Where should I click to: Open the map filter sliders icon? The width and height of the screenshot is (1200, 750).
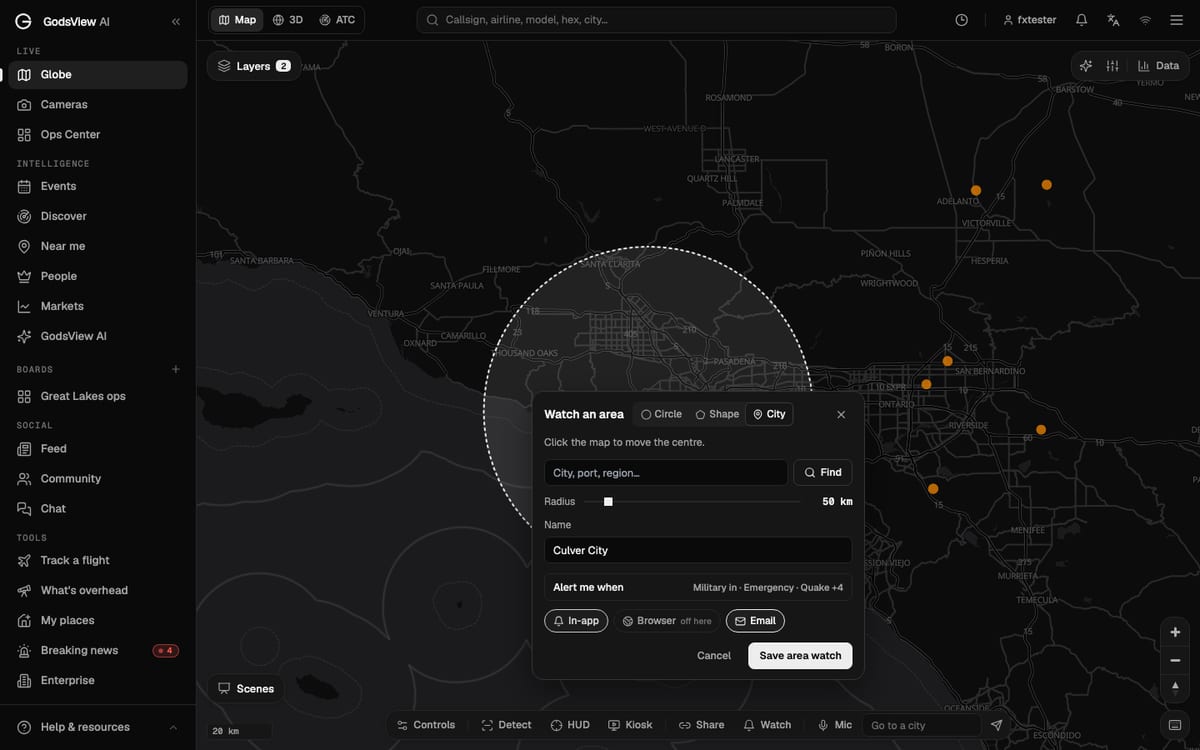1112,66
